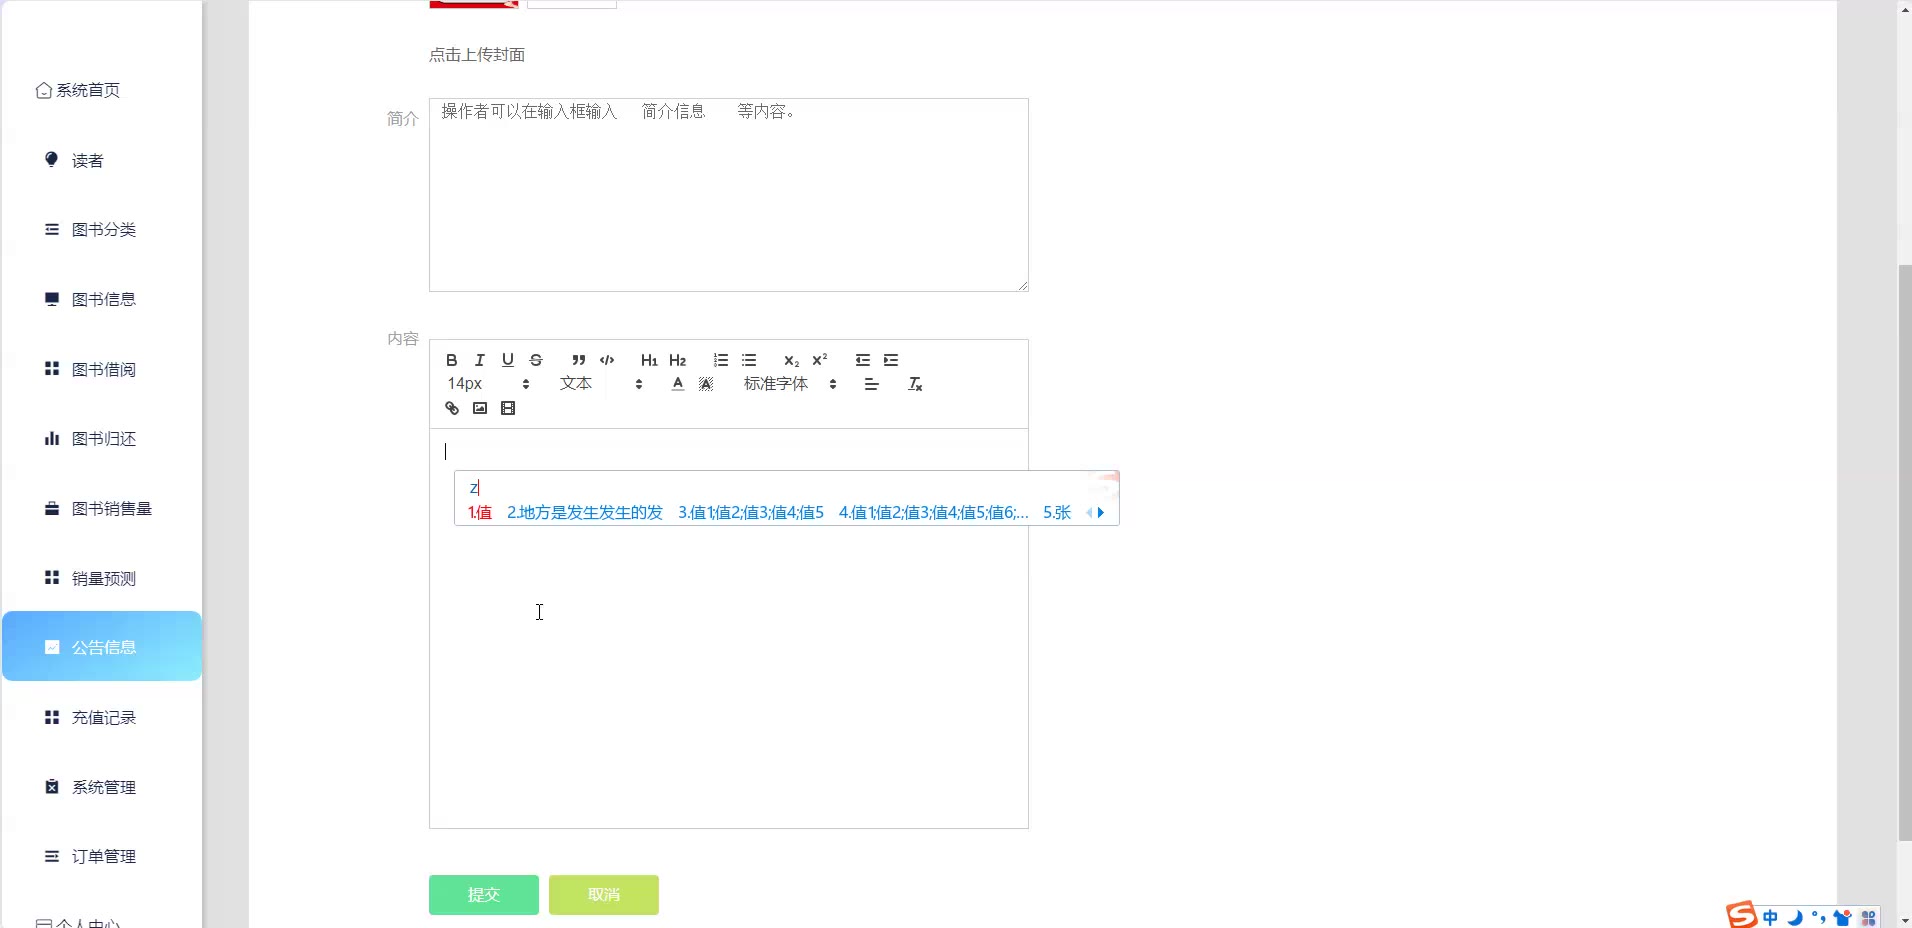
Task: Show next page of IME candidates
Action: coord(1101,513)
